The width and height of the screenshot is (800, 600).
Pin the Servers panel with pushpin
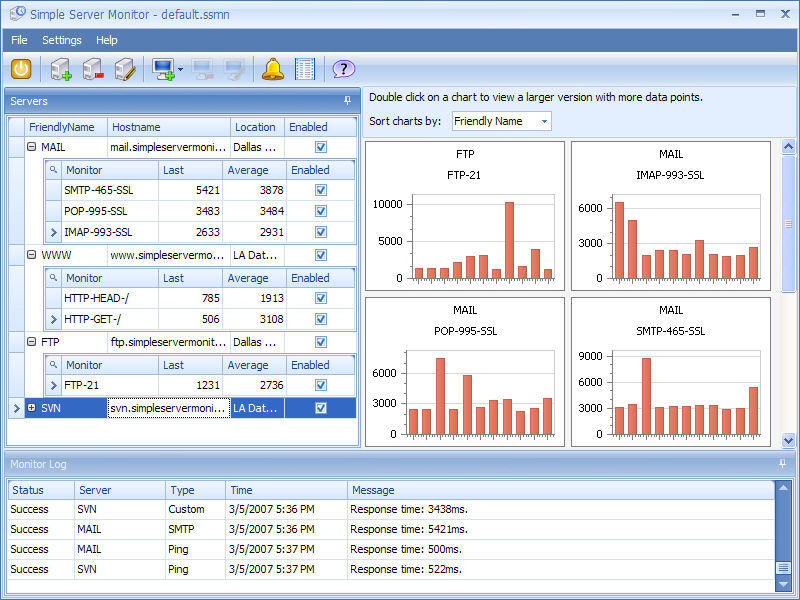point(347,101)
